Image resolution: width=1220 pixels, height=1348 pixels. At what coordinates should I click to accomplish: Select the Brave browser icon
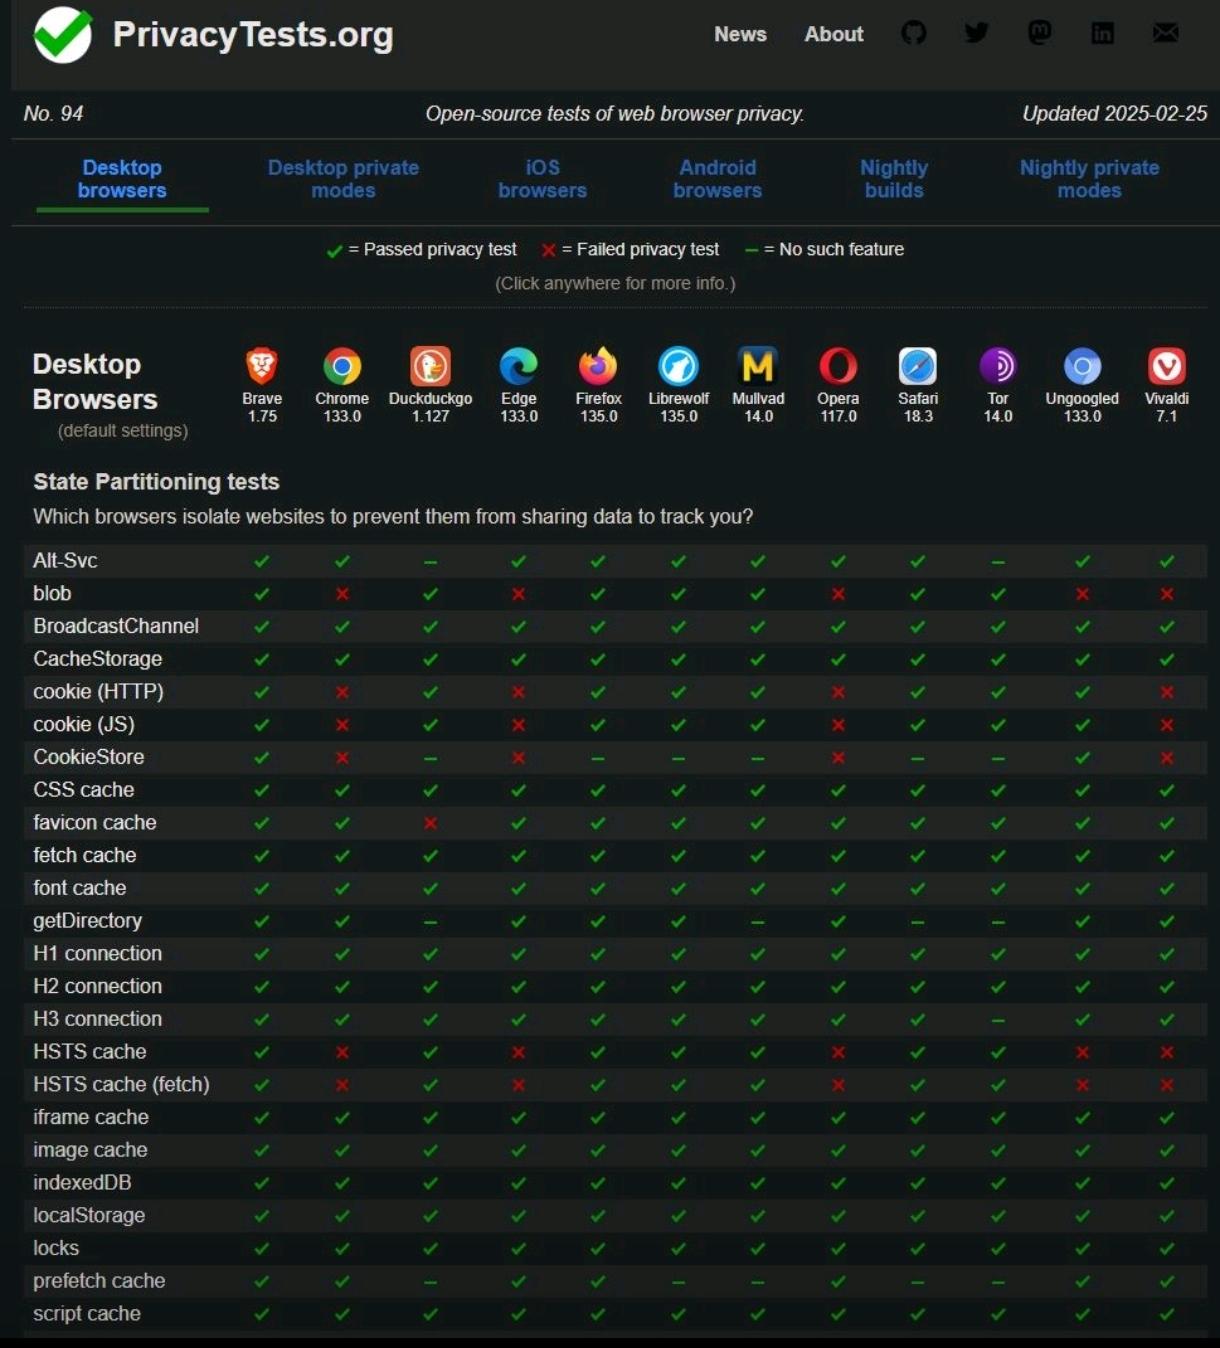point(262,366)
